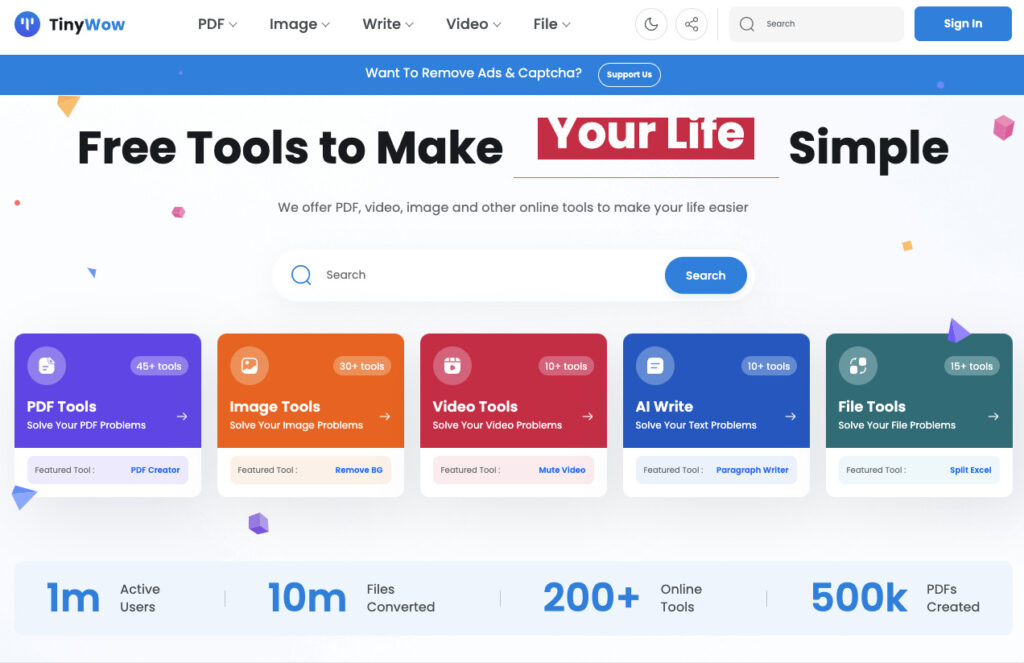Click the arrow on File Tools card
This screenshot has width=1024, height=663.
pos(993,416)
